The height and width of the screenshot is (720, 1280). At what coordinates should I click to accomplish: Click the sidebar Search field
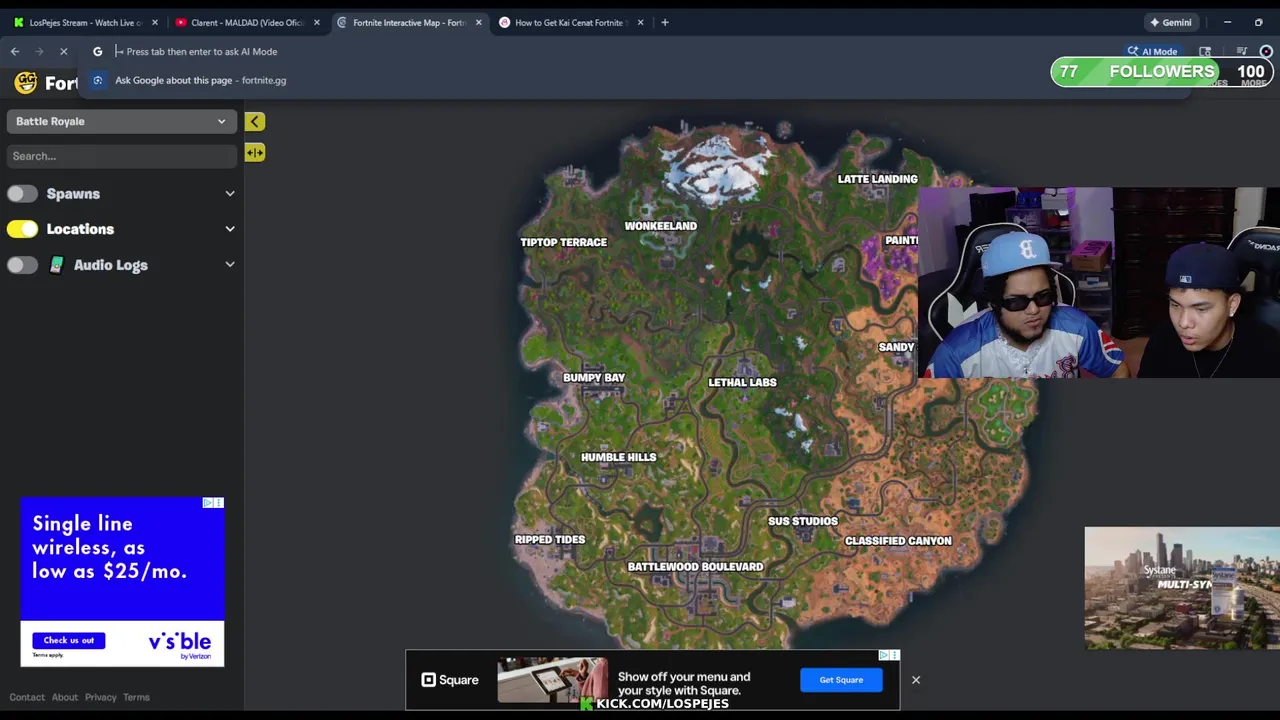coord(121,156)
